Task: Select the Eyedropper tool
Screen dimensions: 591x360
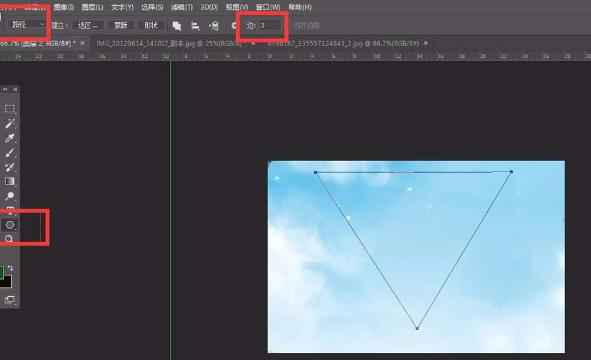Action: (10, 138)
